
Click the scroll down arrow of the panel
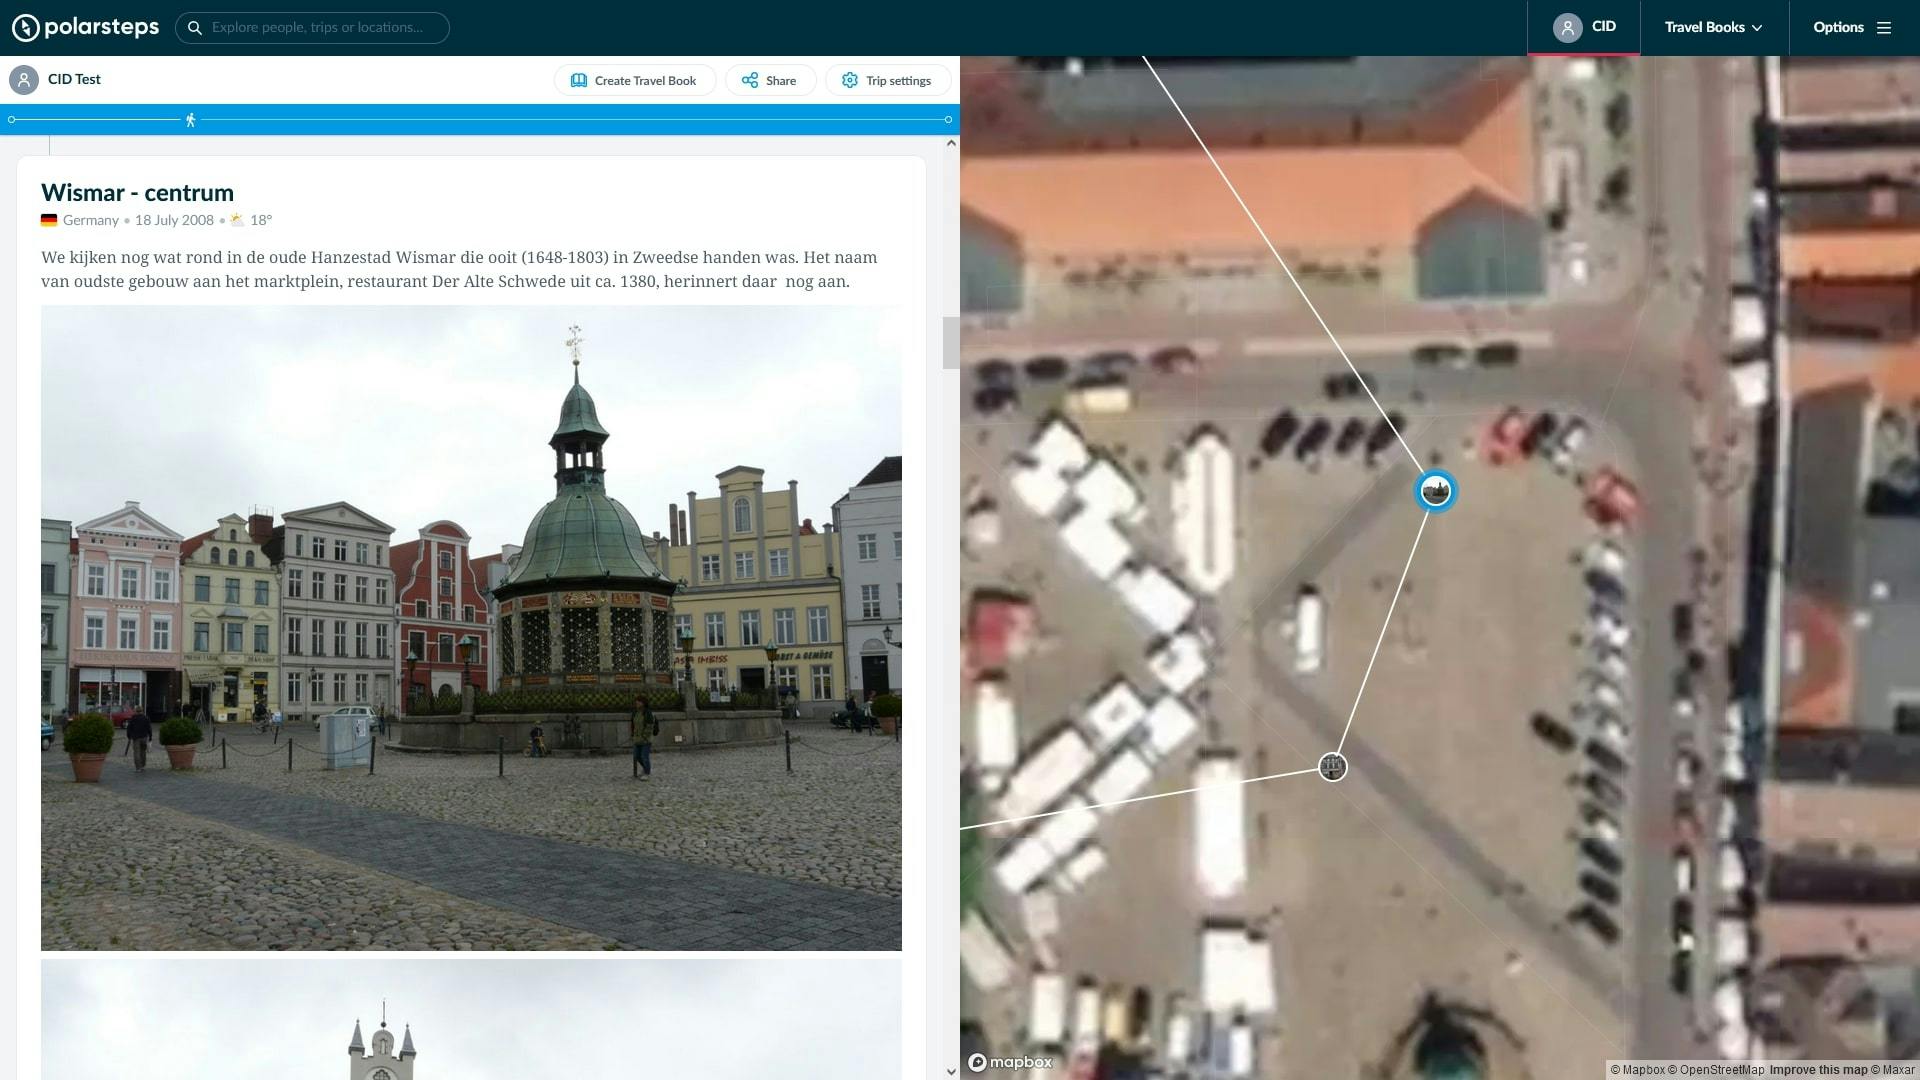point(951,1071)
